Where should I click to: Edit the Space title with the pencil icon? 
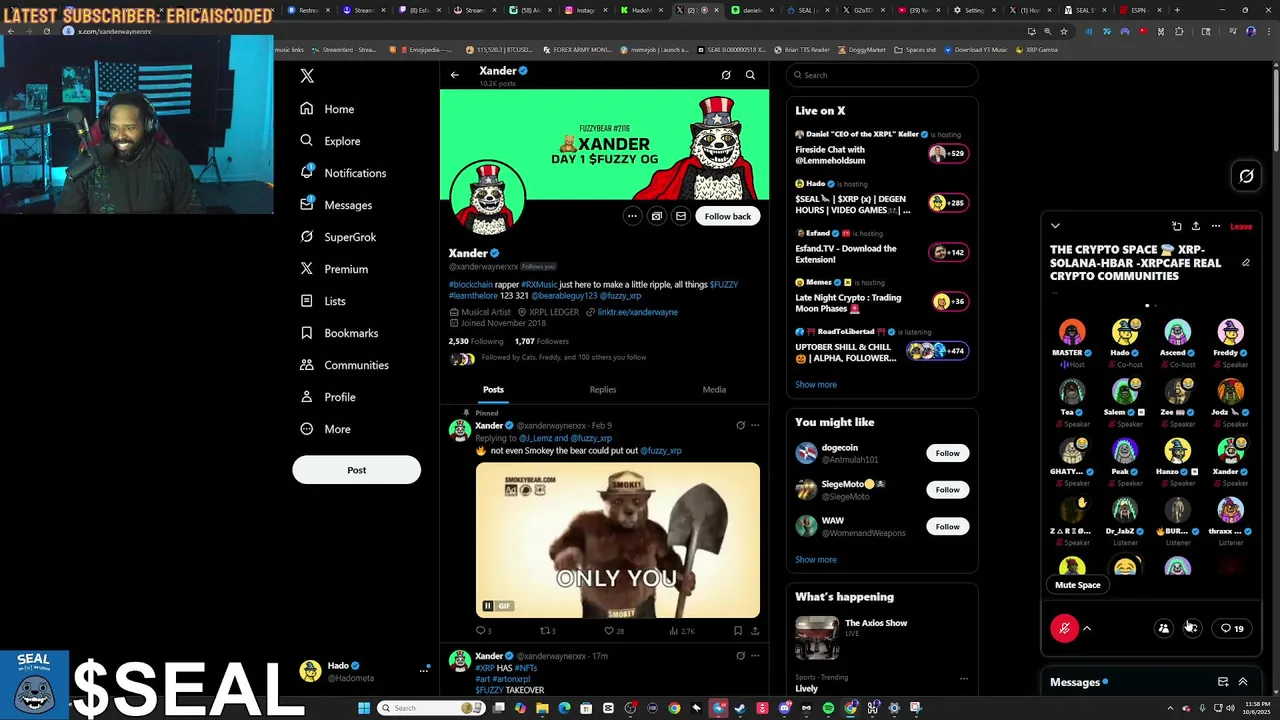coord(1246,263)
